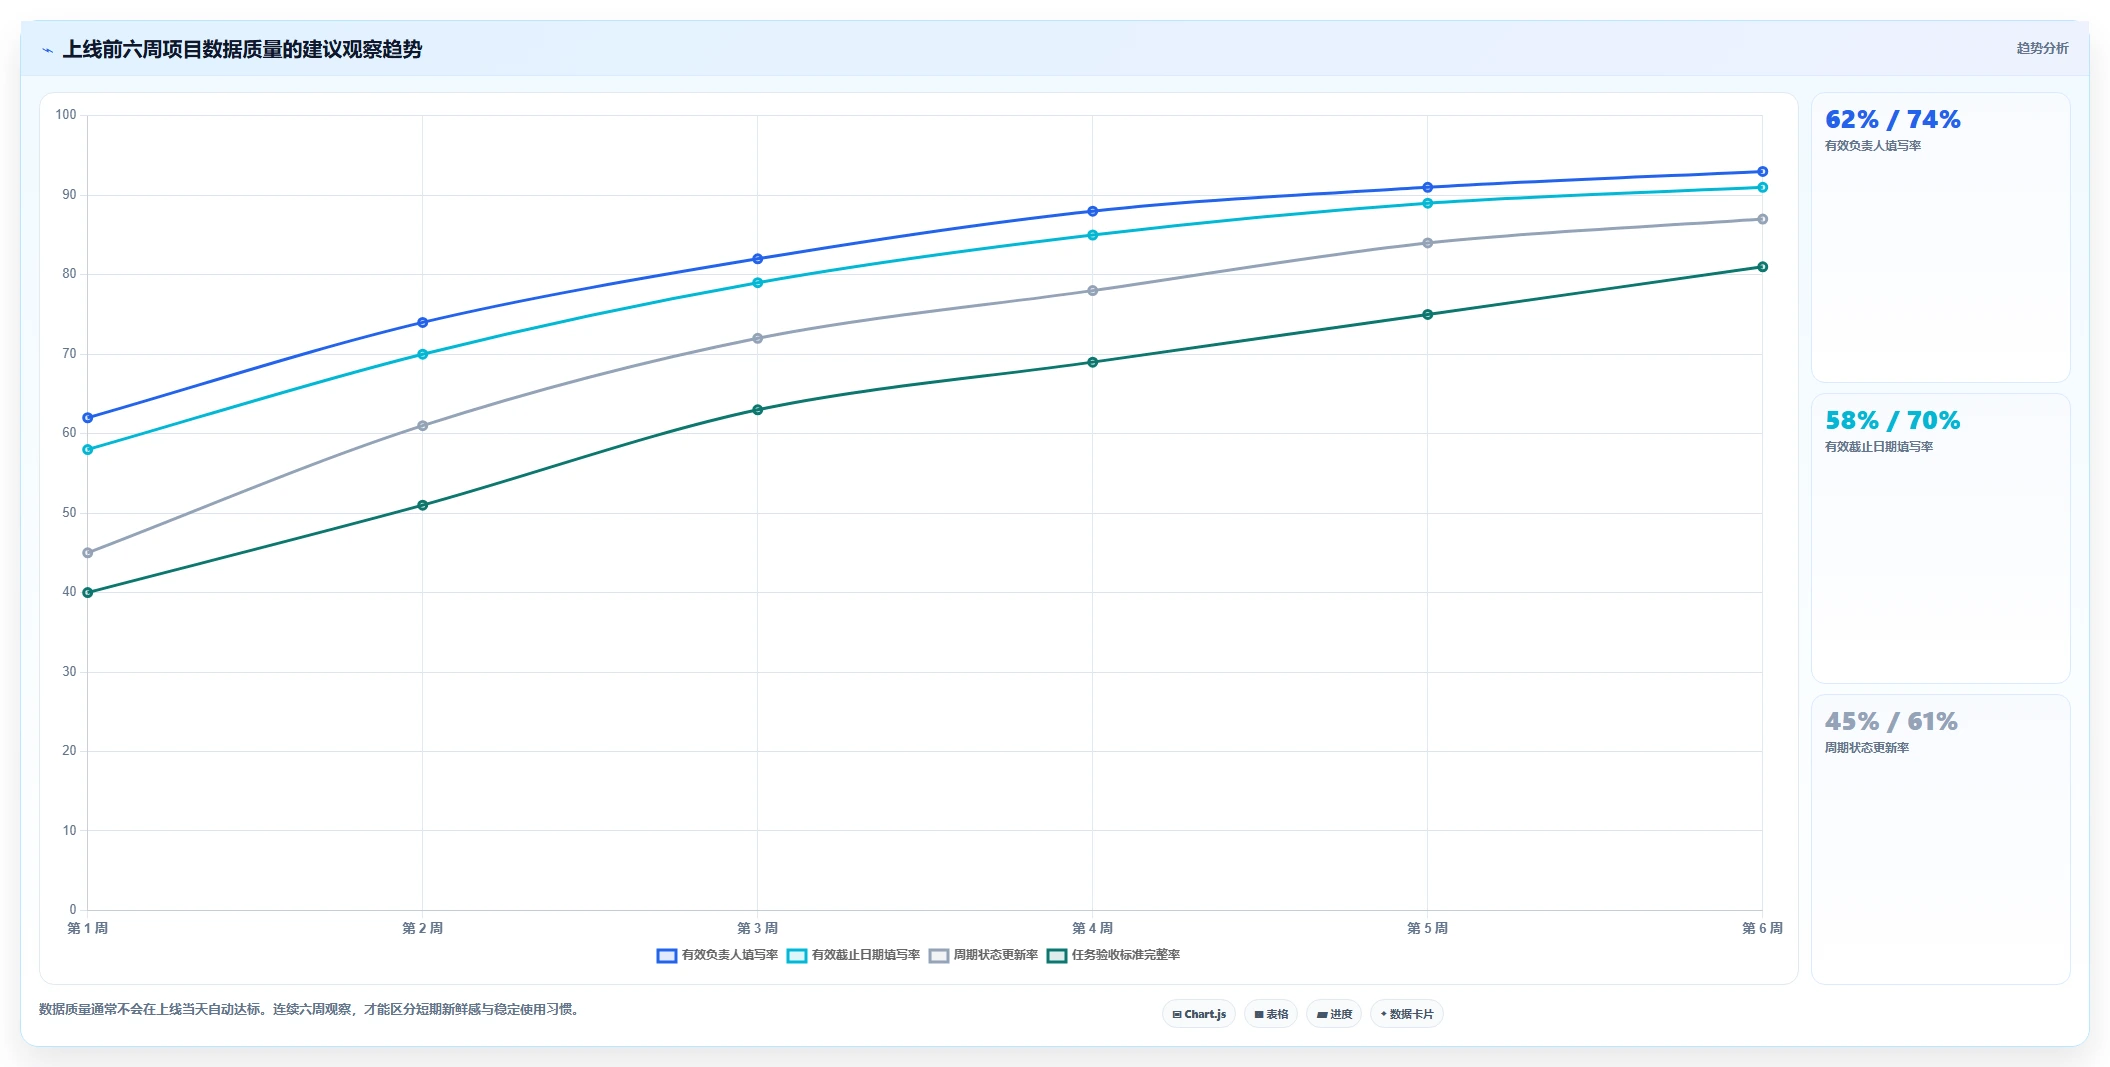Select the 第 4 周 point on blue 负责人 line
The image size is (2110, 1067).
click(1092, 211)
